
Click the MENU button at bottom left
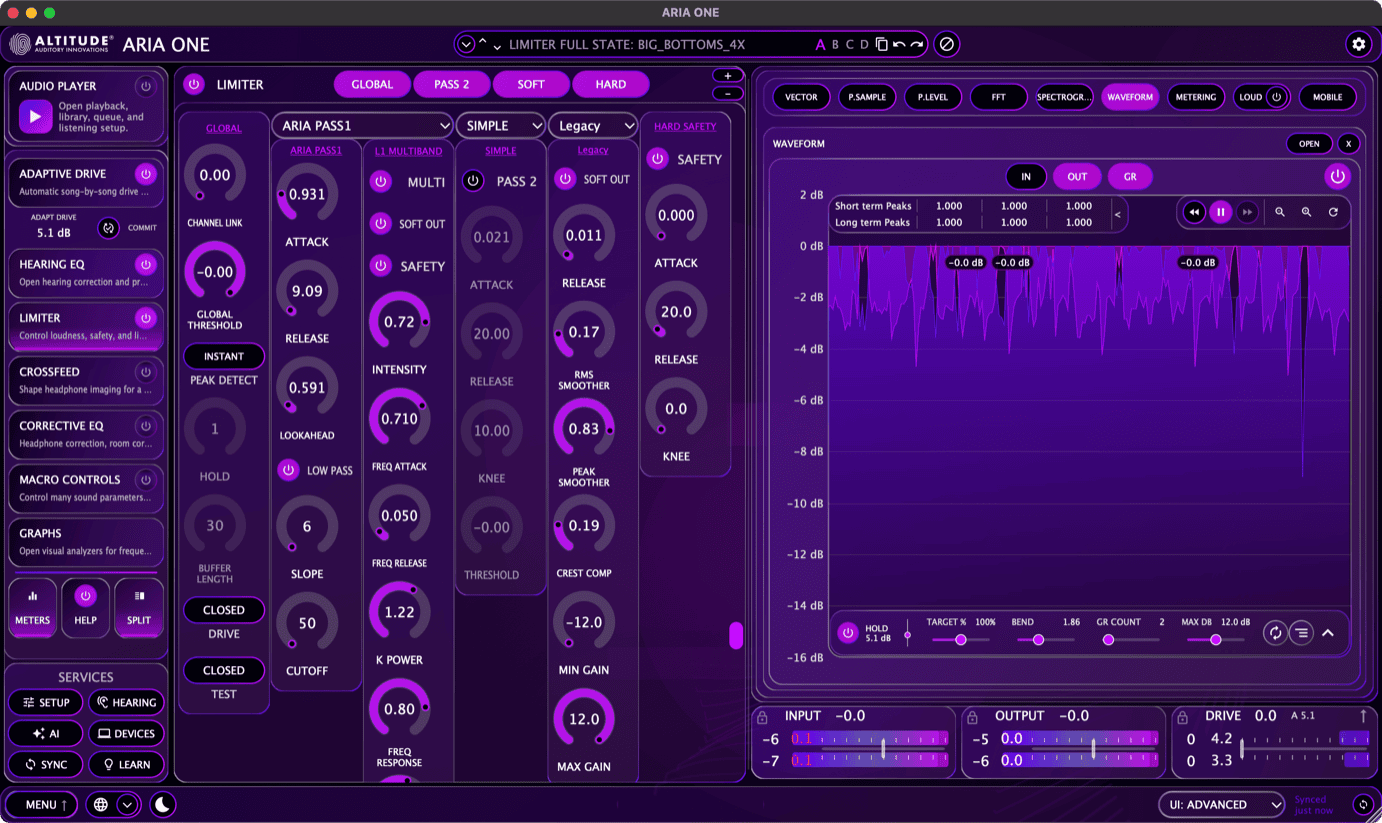[41, 804]
